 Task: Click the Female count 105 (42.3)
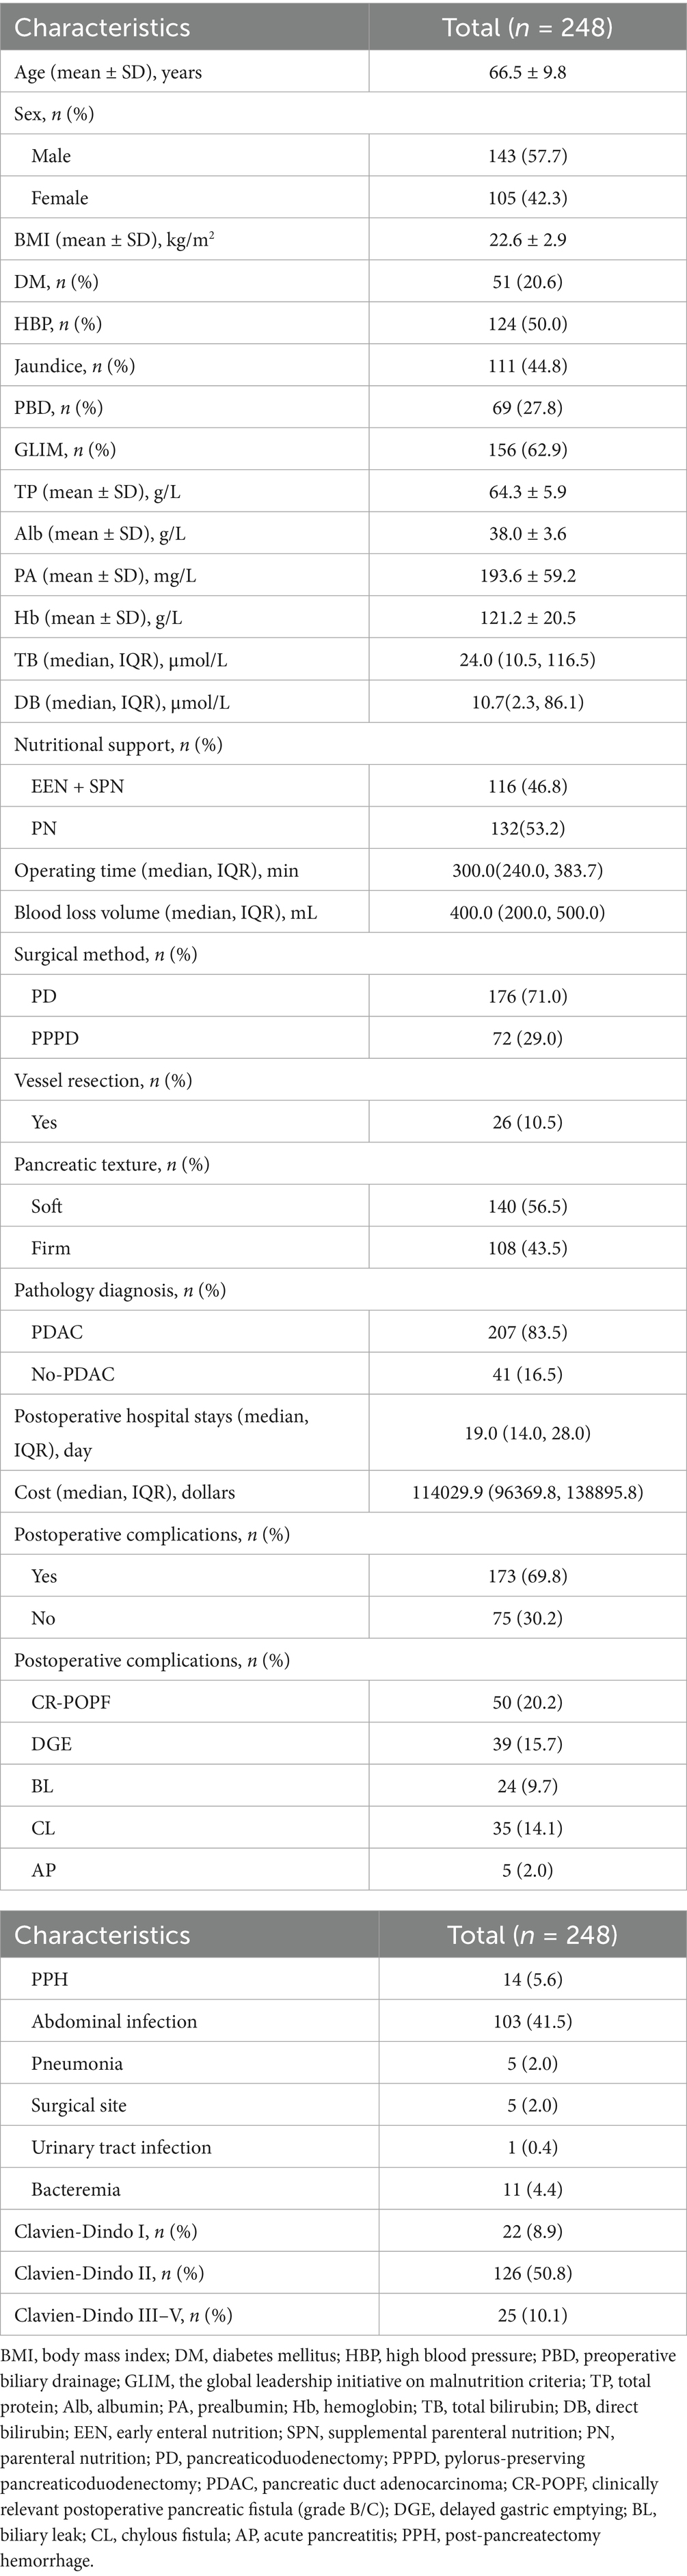tap(527, 198)
